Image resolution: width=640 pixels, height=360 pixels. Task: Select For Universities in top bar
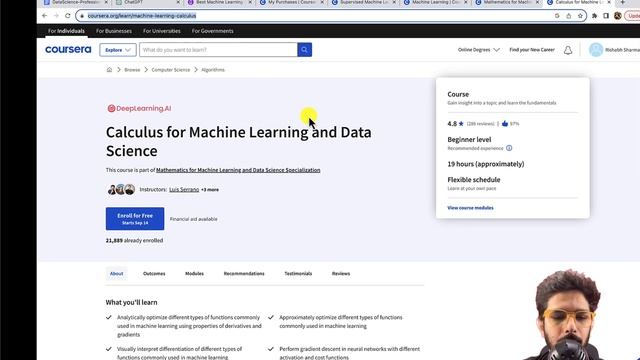pos(162,31)
